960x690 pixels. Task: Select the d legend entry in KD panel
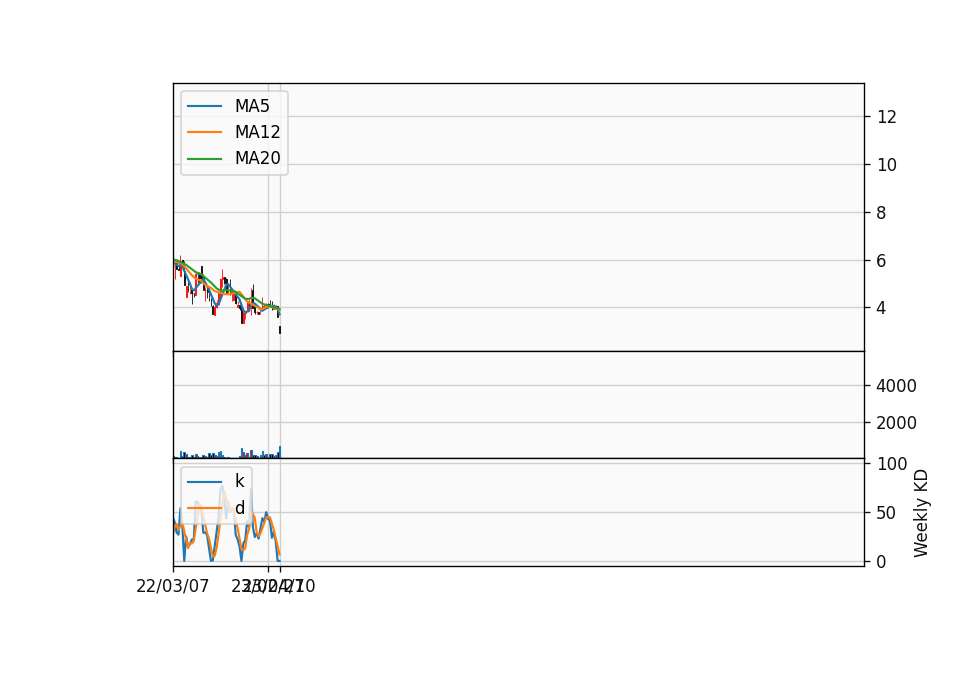pos(239,508)
